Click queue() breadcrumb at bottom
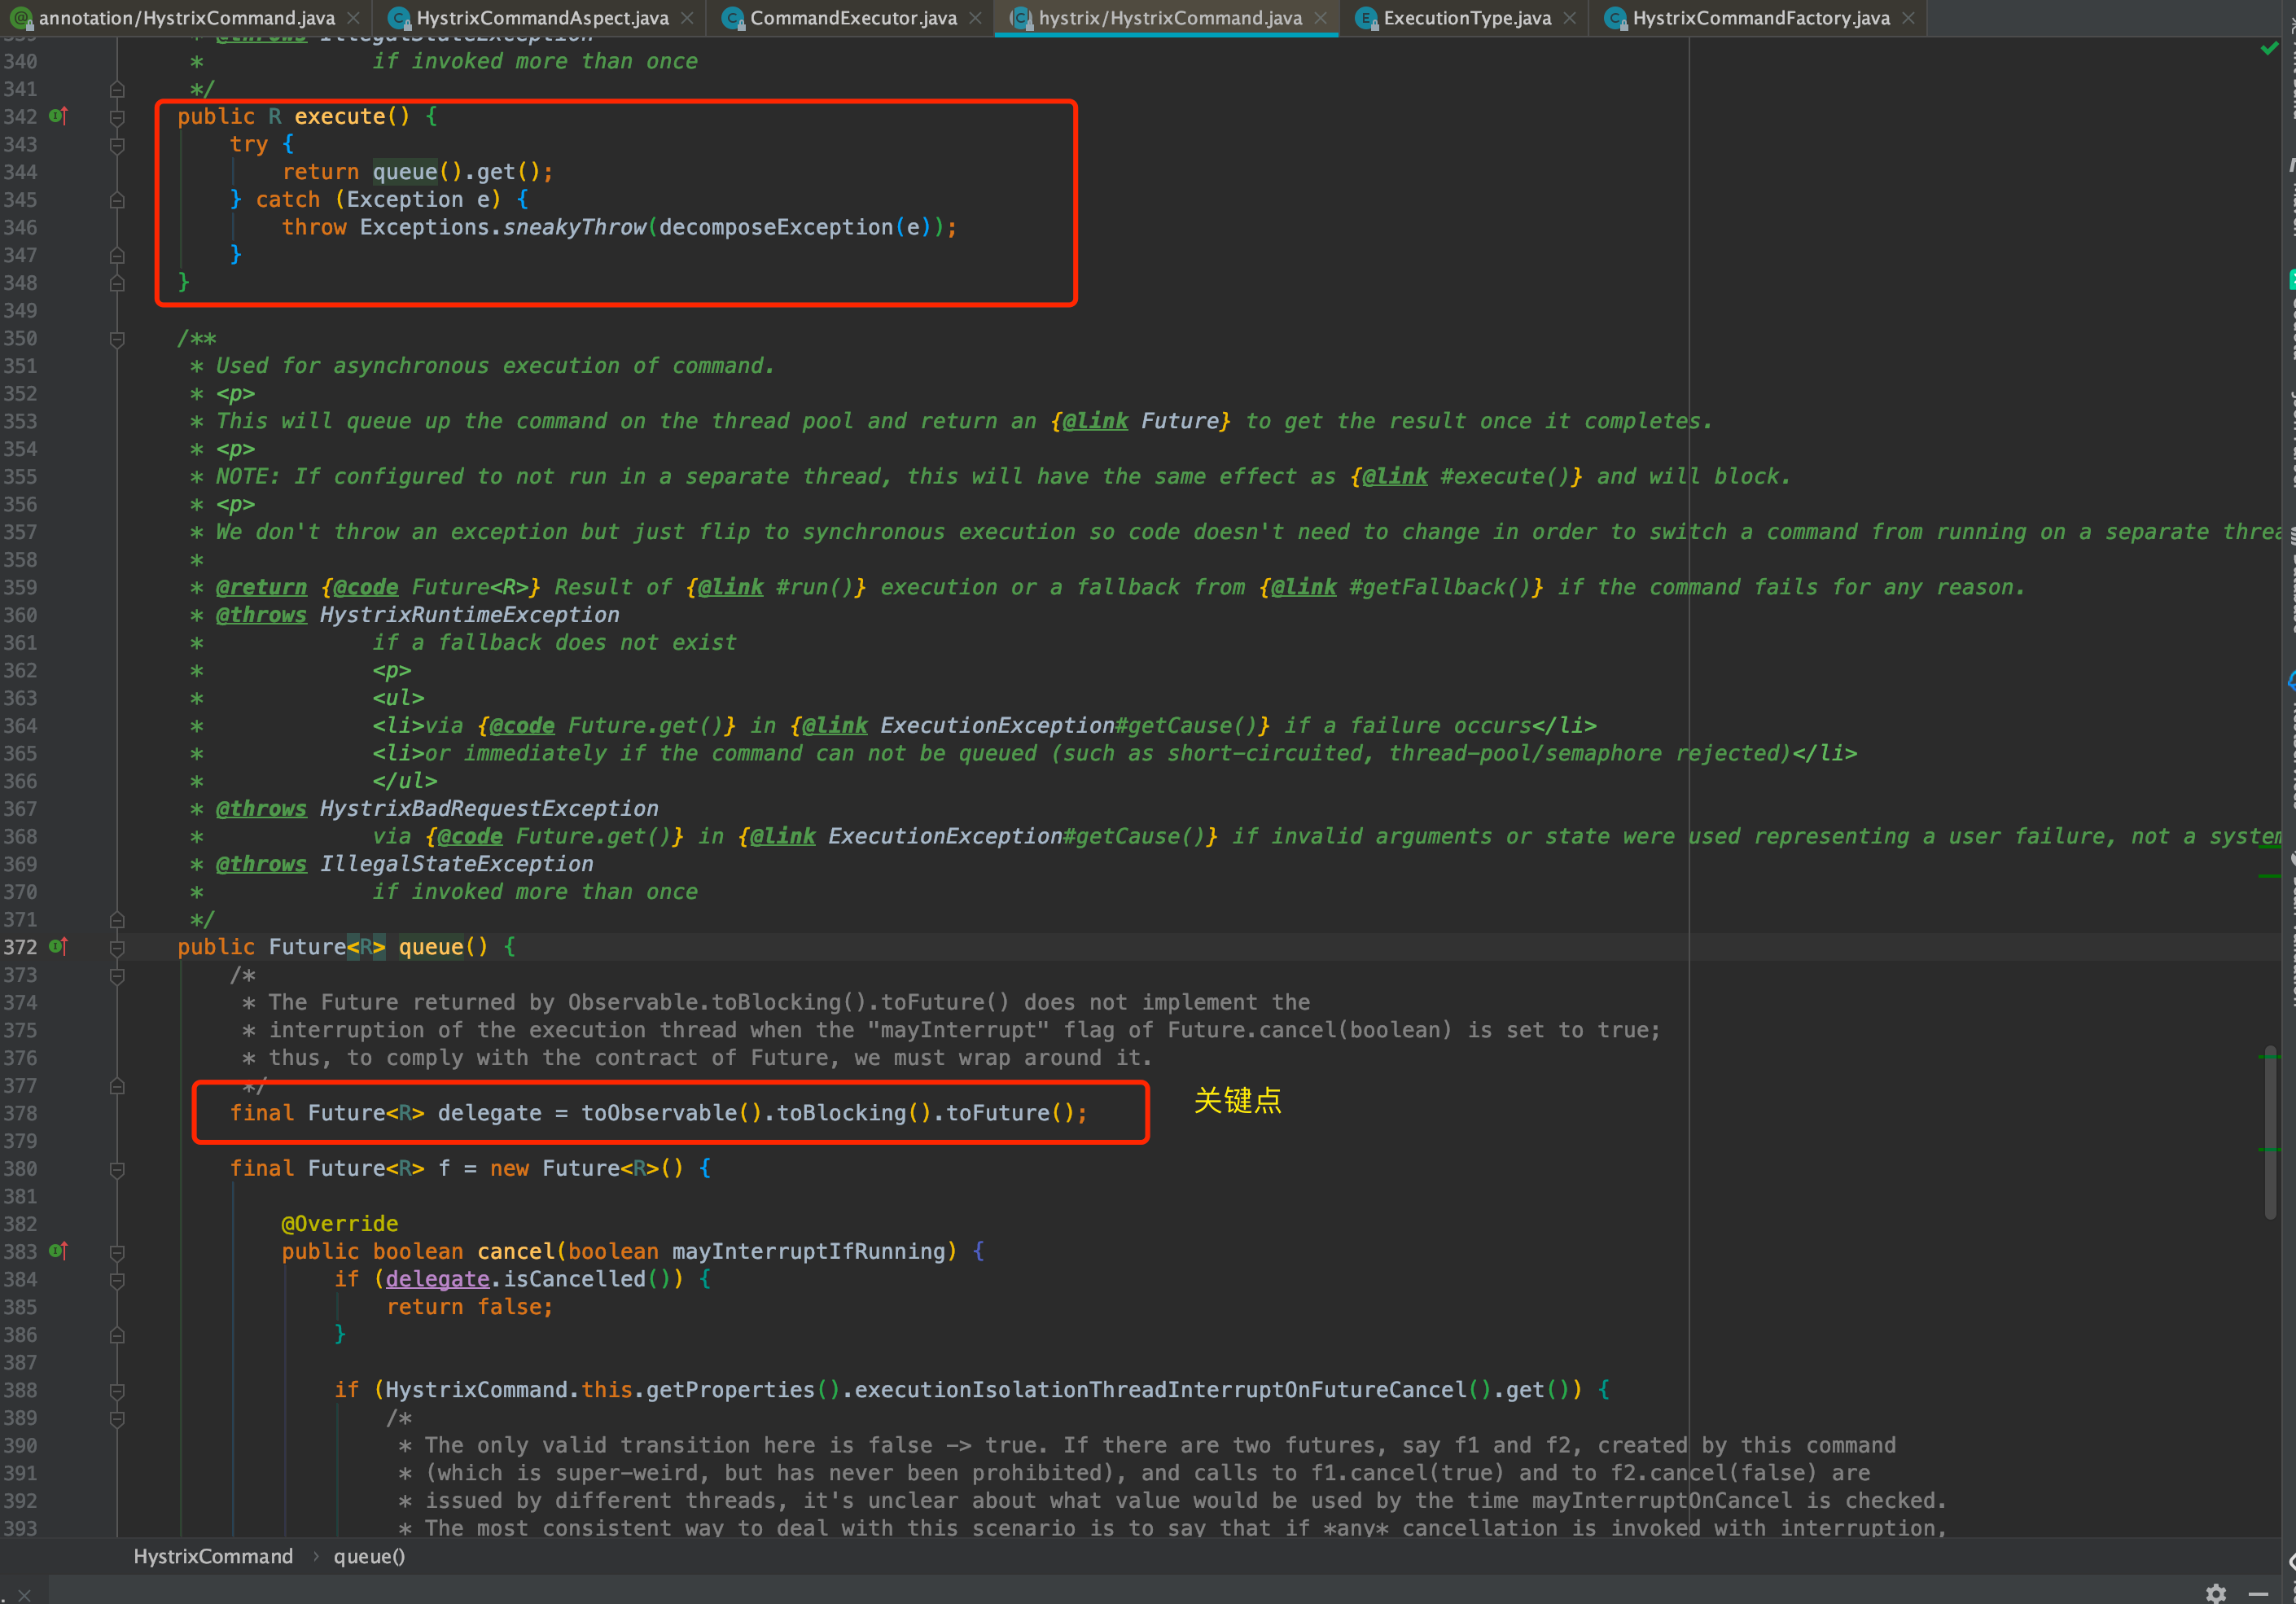 click(369, 1556)
